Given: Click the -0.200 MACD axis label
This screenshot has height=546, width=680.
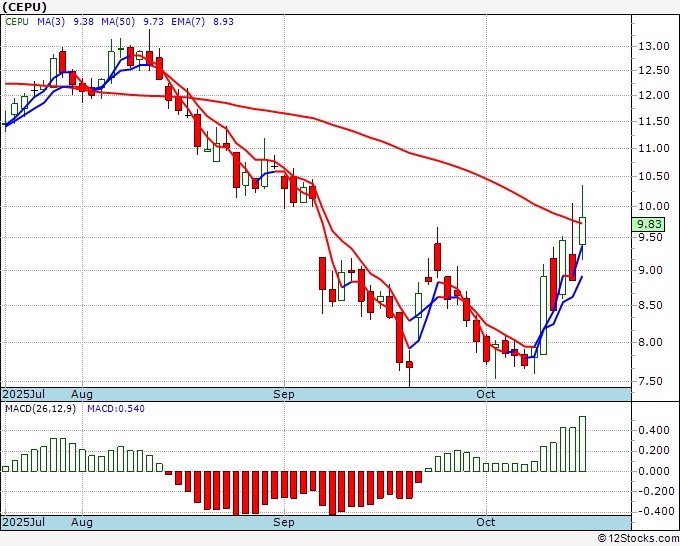Looking at the screenshot, I should pyautogui.click(x=654, y=491).
